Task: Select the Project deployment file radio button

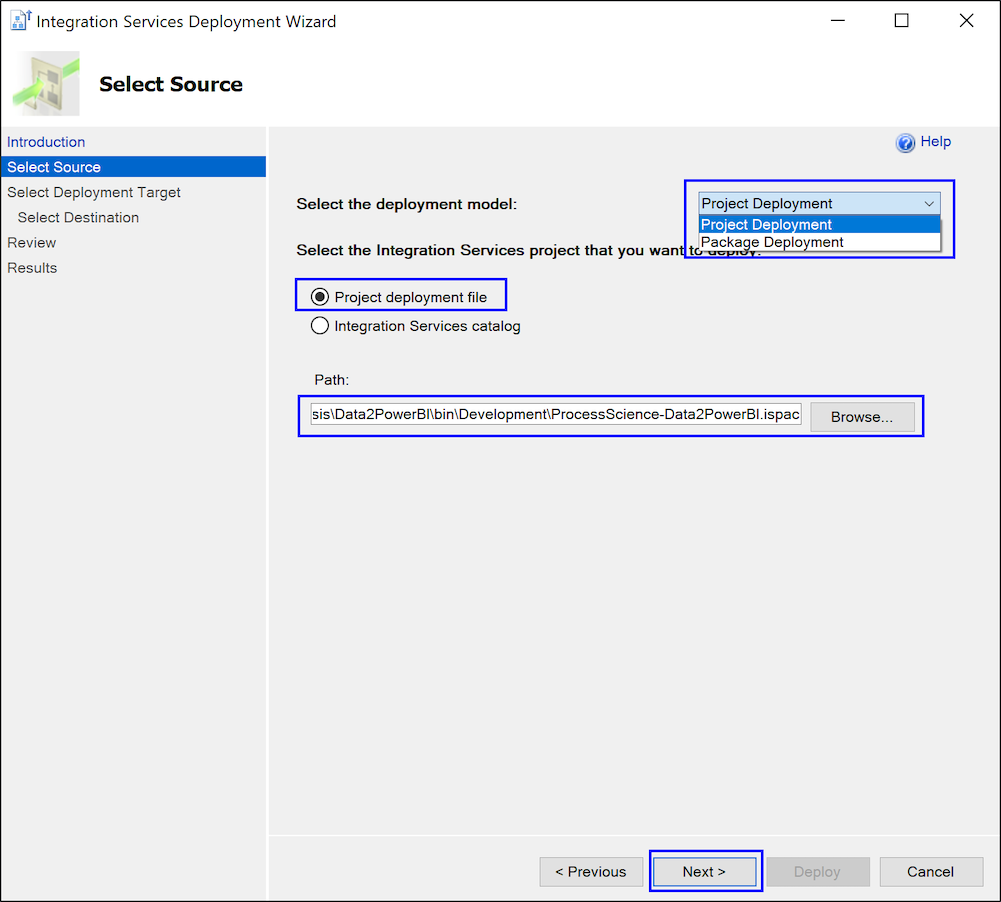Action: (319, 297)
